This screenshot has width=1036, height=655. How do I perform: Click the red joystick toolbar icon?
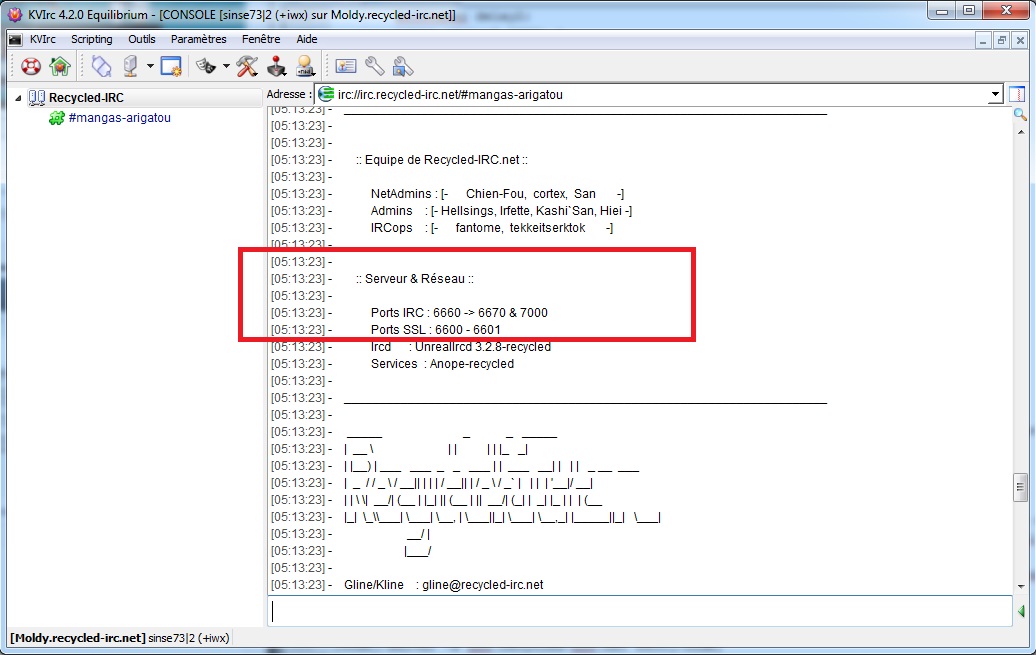click(276, 66)
